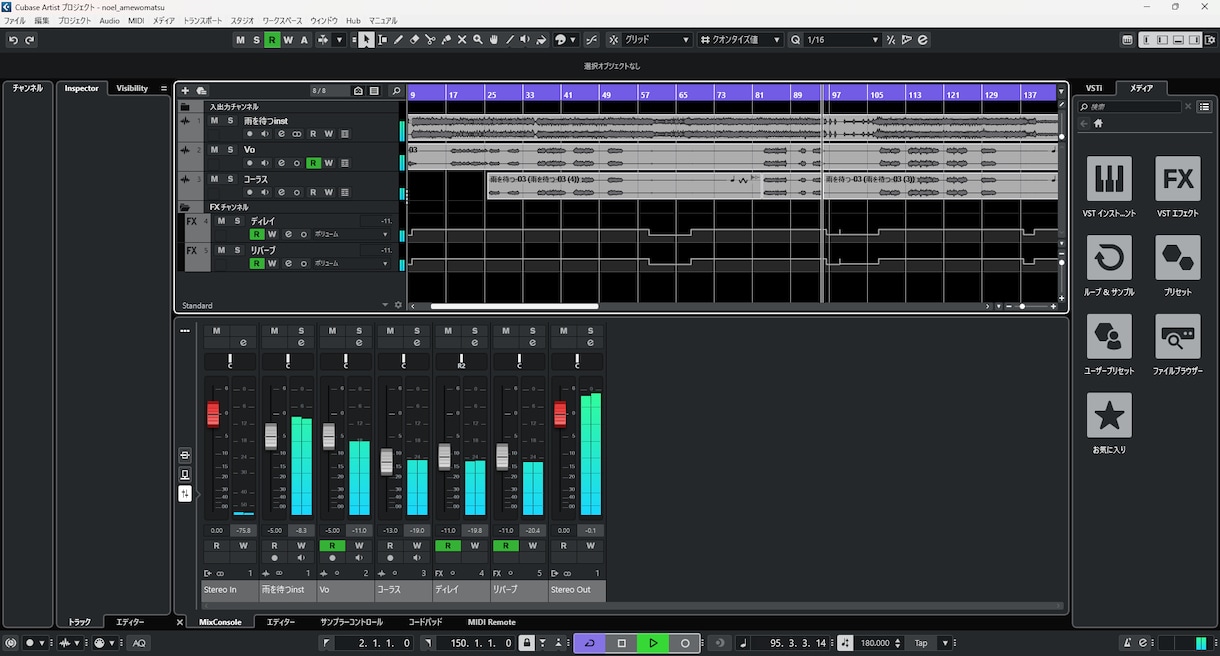Toggle the transport Cycle loop button
This screenshot has height=656, width=1220.
[589, 643]
